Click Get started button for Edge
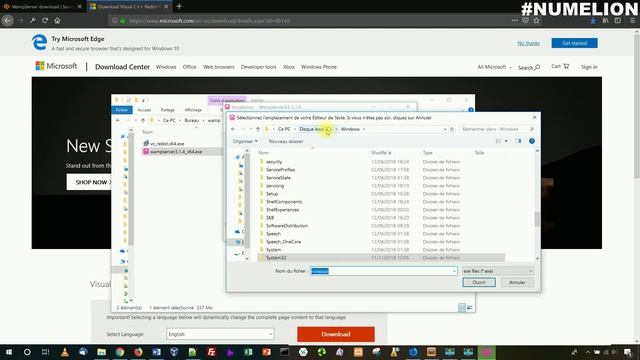The image size is (640, 360). click(574, 43)
